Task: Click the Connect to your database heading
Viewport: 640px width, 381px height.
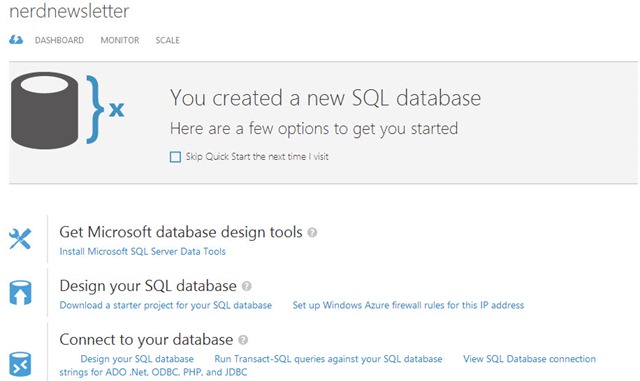Action: pos(146,339)
